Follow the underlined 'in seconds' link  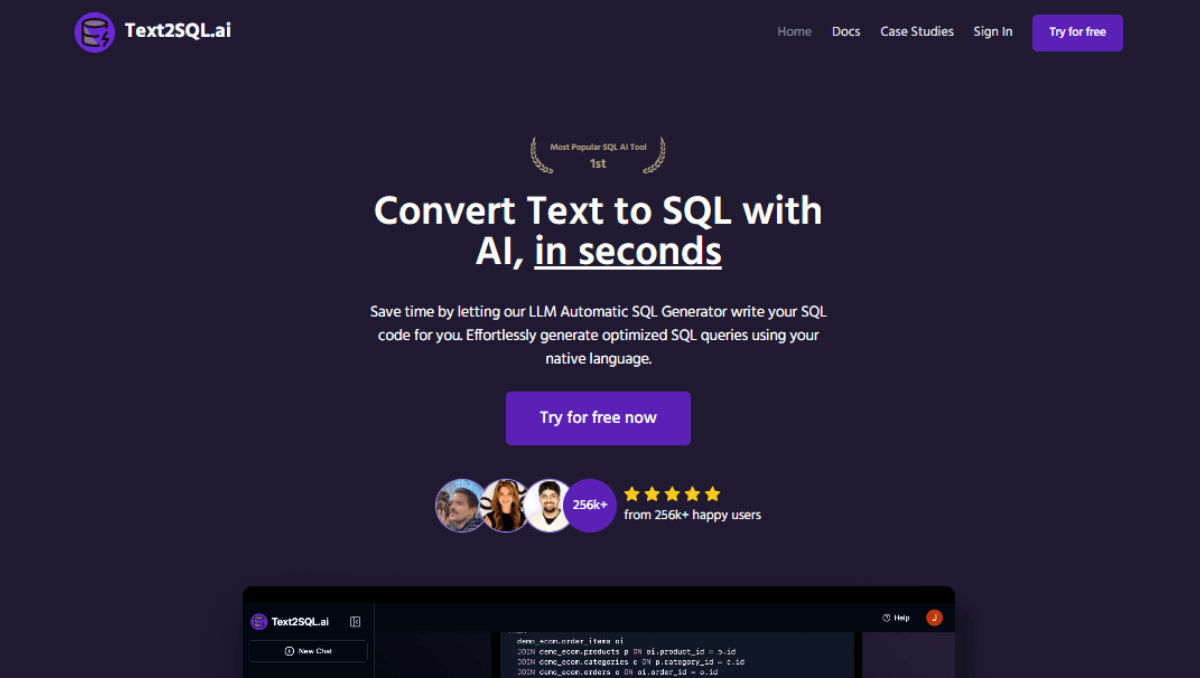[x=627, y=251]
